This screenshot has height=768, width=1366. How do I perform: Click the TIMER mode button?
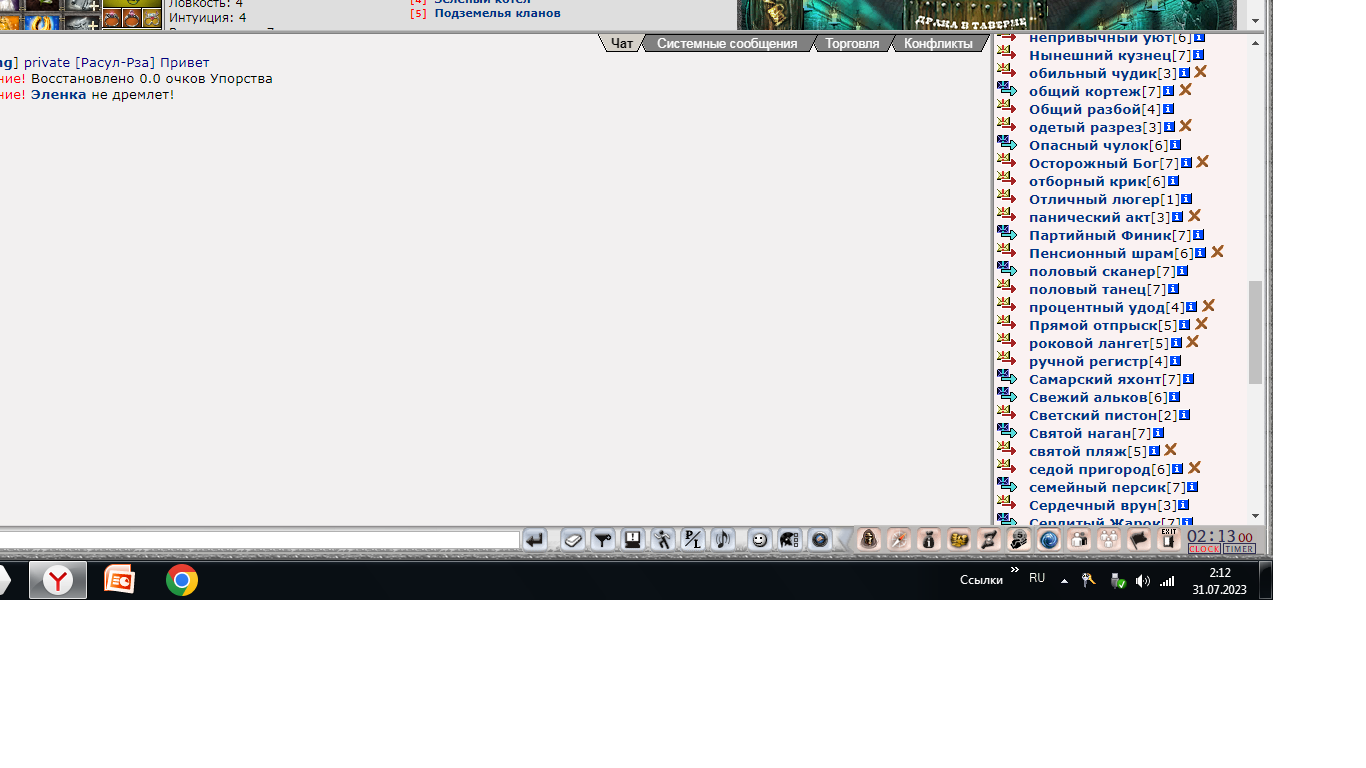(x=1239, y=549)
